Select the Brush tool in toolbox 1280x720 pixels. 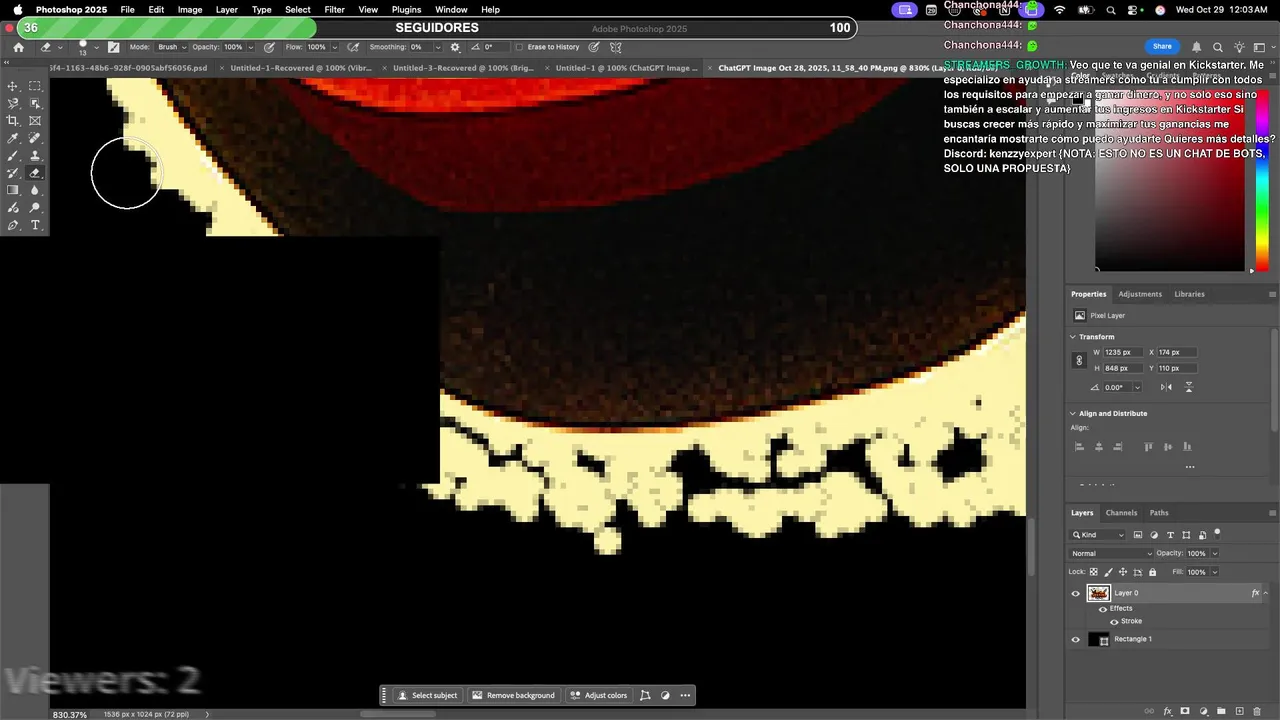click(13, 156)
